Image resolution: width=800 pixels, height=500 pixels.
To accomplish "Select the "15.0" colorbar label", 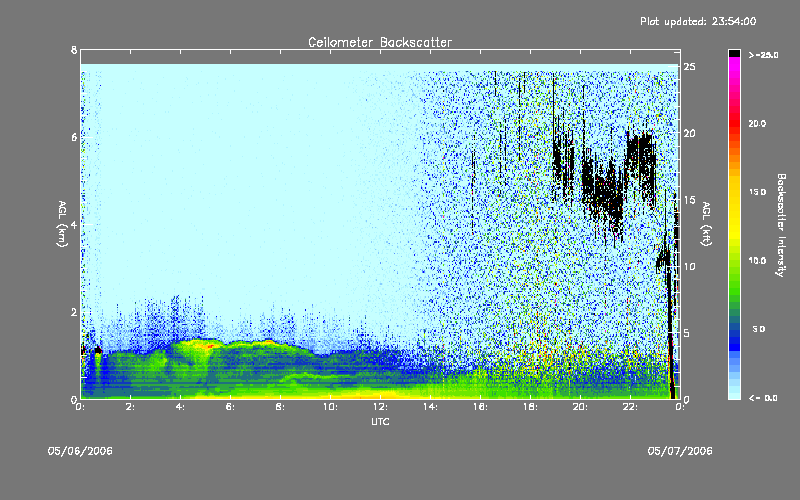I will tap(757, 192).
